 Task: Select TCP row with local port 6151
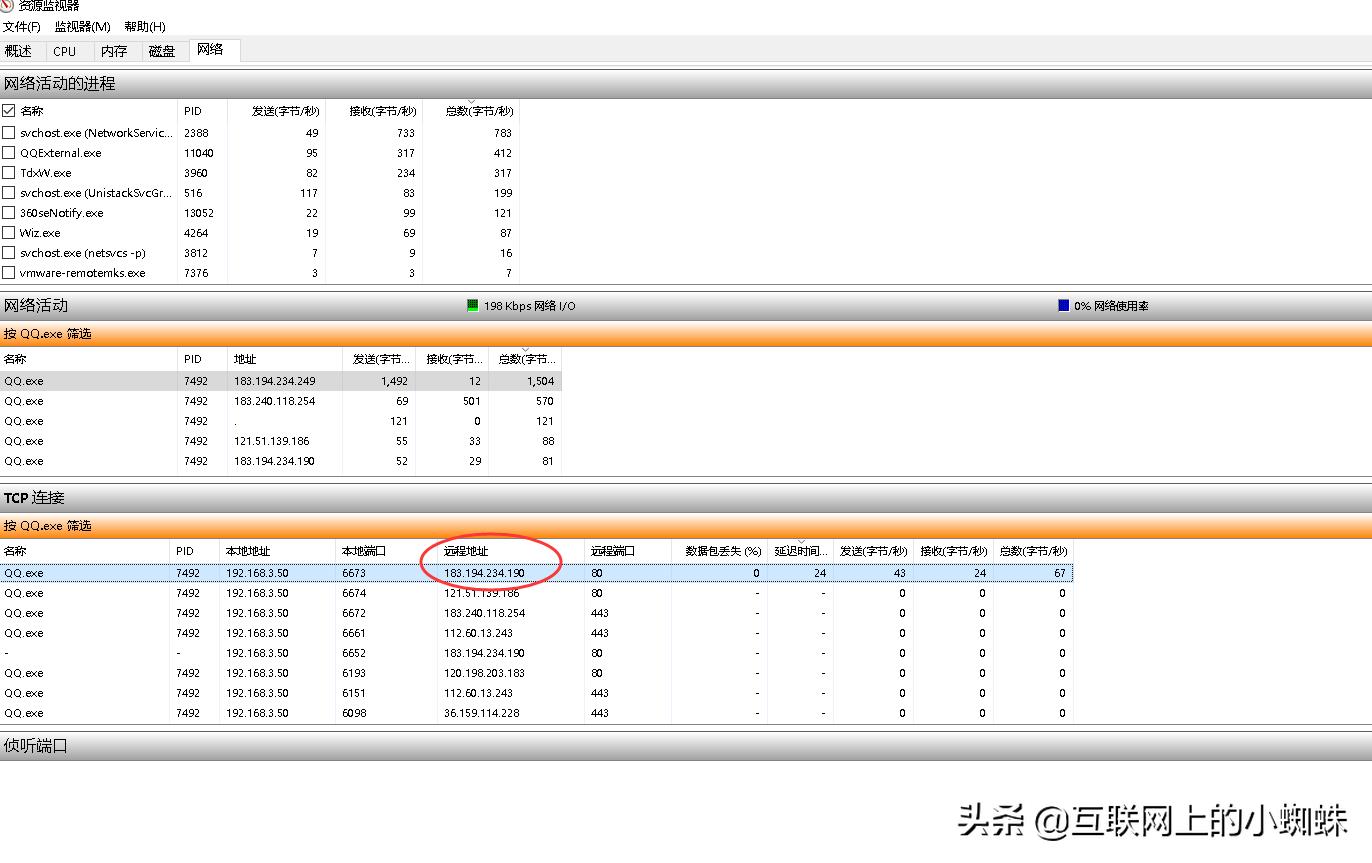537,693
